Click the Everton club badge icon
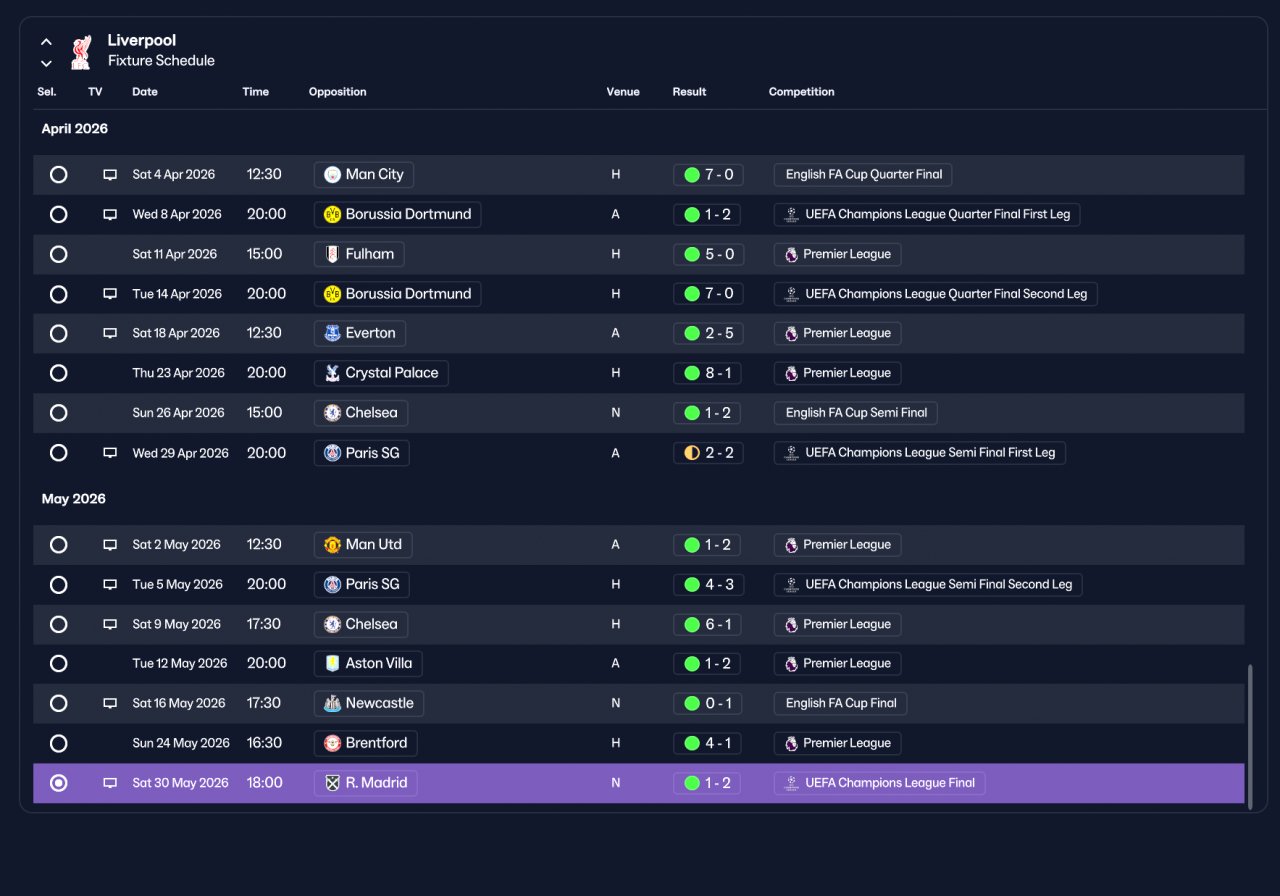The height and width of the screenshot is (896, 1280). [x=333, y=333]
